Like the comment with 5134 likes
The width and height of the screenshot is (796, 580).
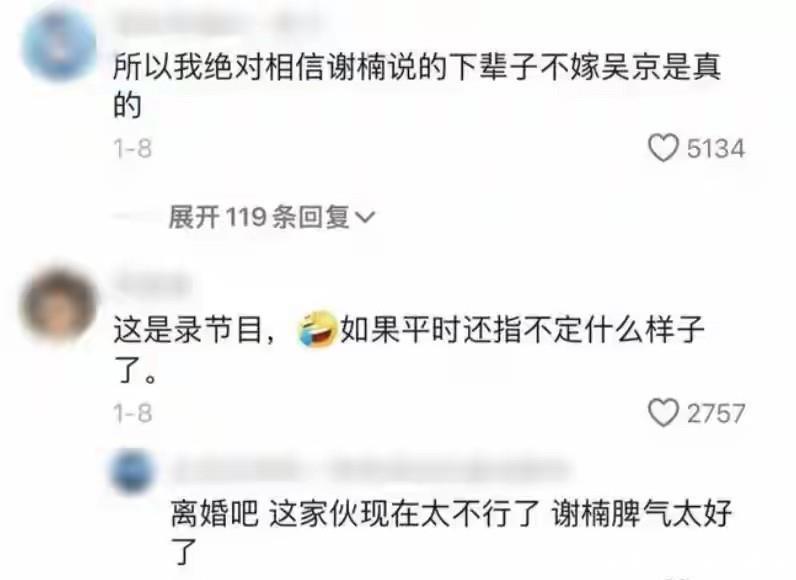[x=663, y=148]
